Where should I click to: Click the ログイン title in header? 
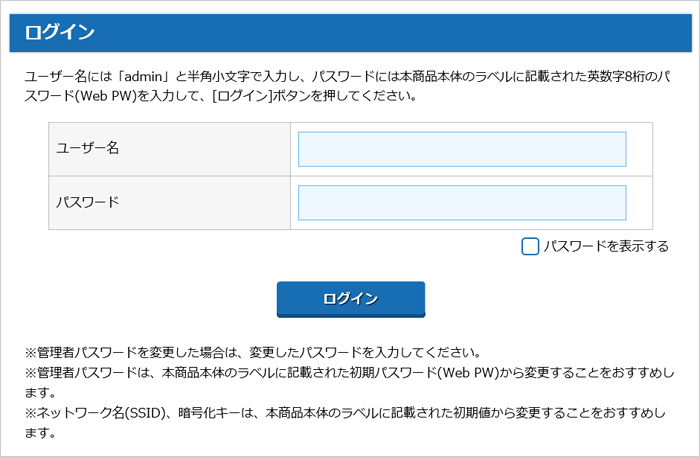60,32
